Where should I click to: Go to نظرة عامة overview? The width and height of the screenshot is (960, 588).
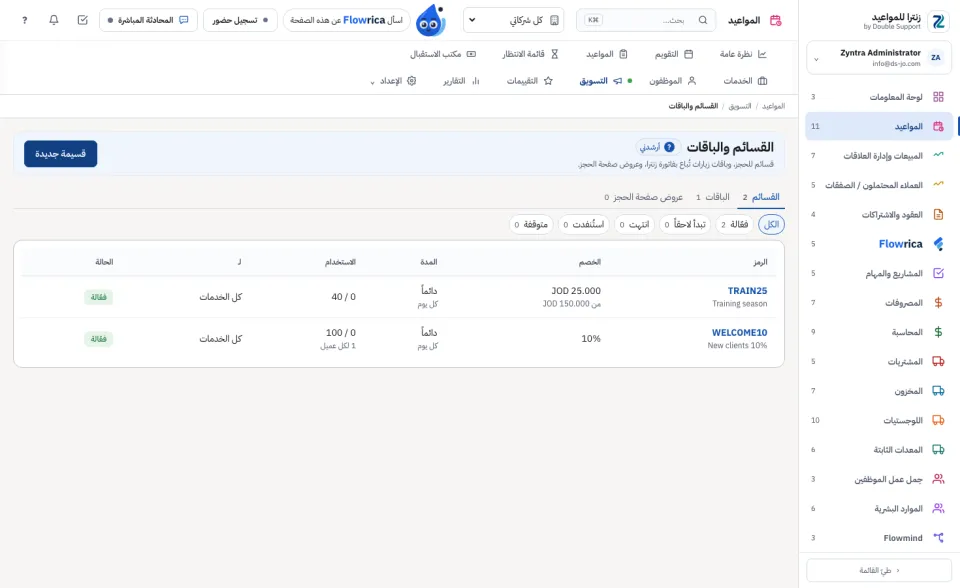pos(743,54)
